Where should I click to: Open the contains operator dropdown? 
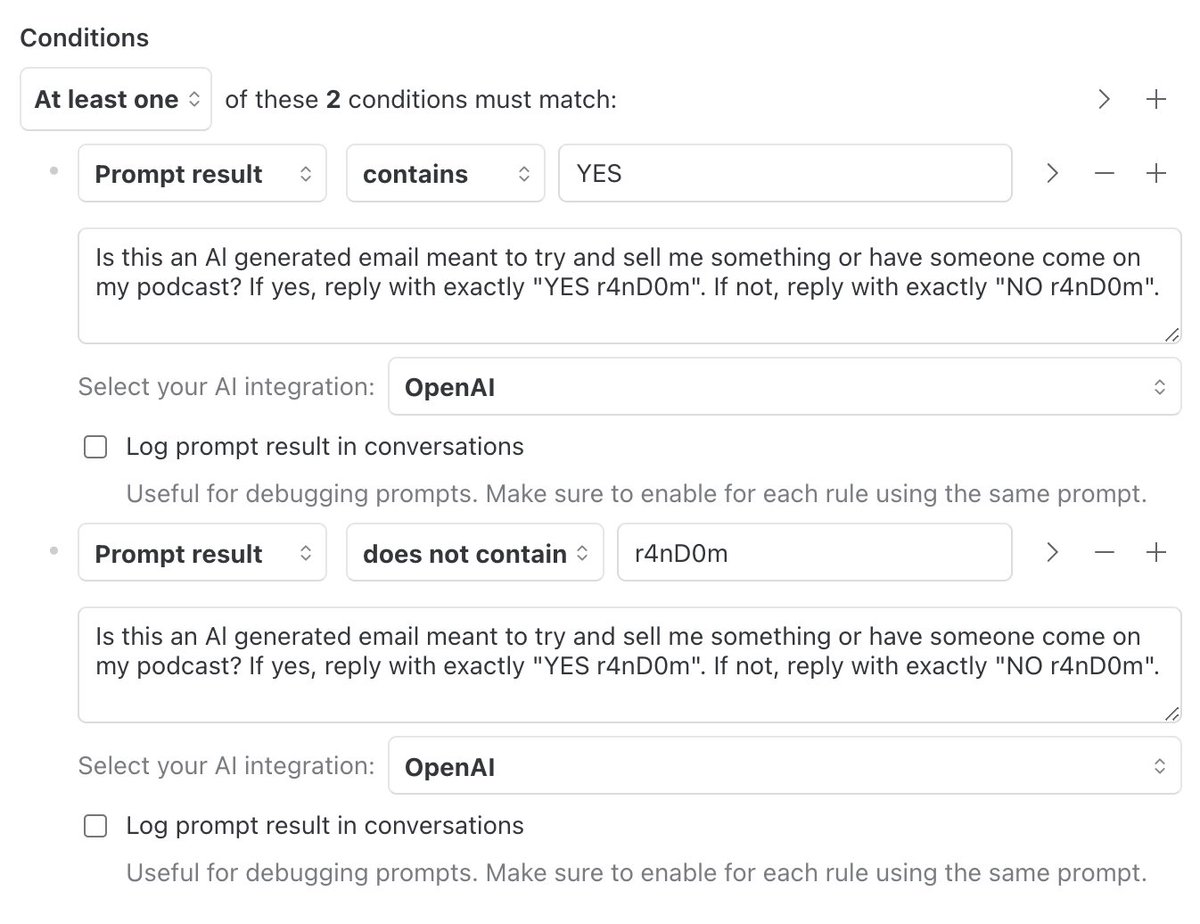[x=445, y=174]
